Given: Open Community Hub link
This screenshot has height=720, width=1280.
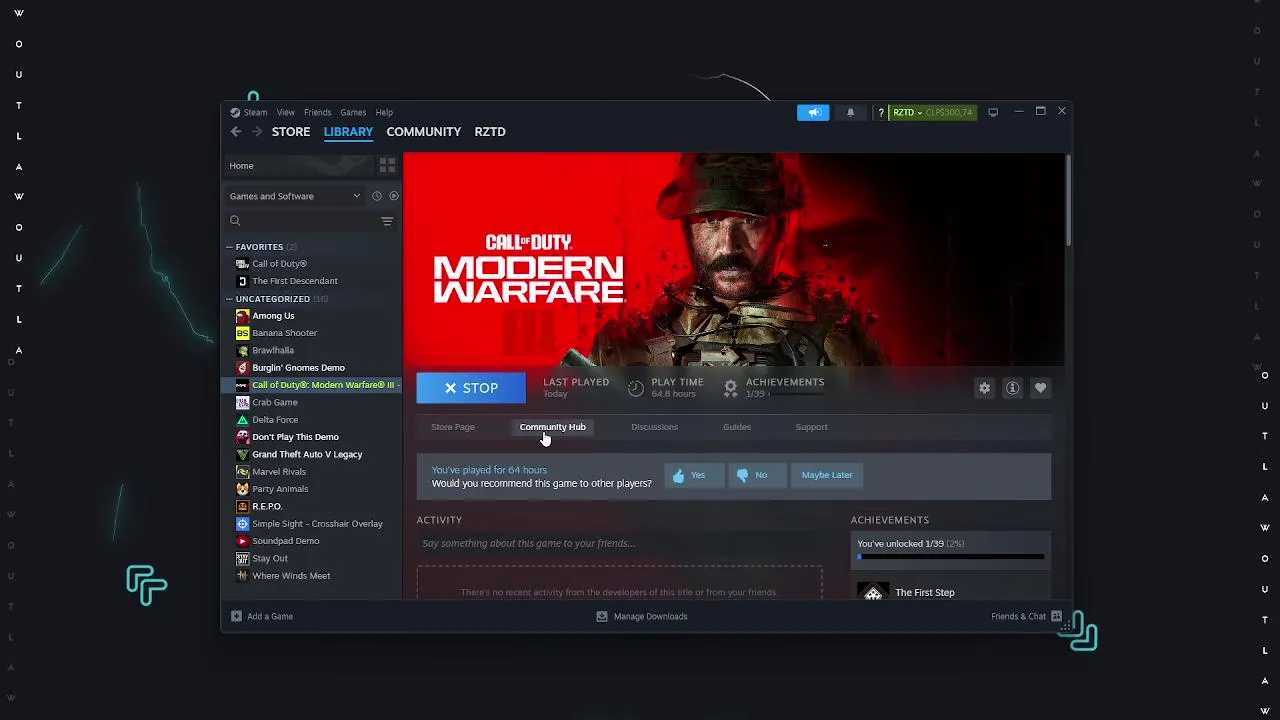Looking at the screenshot, I should (x=553, y=427).
